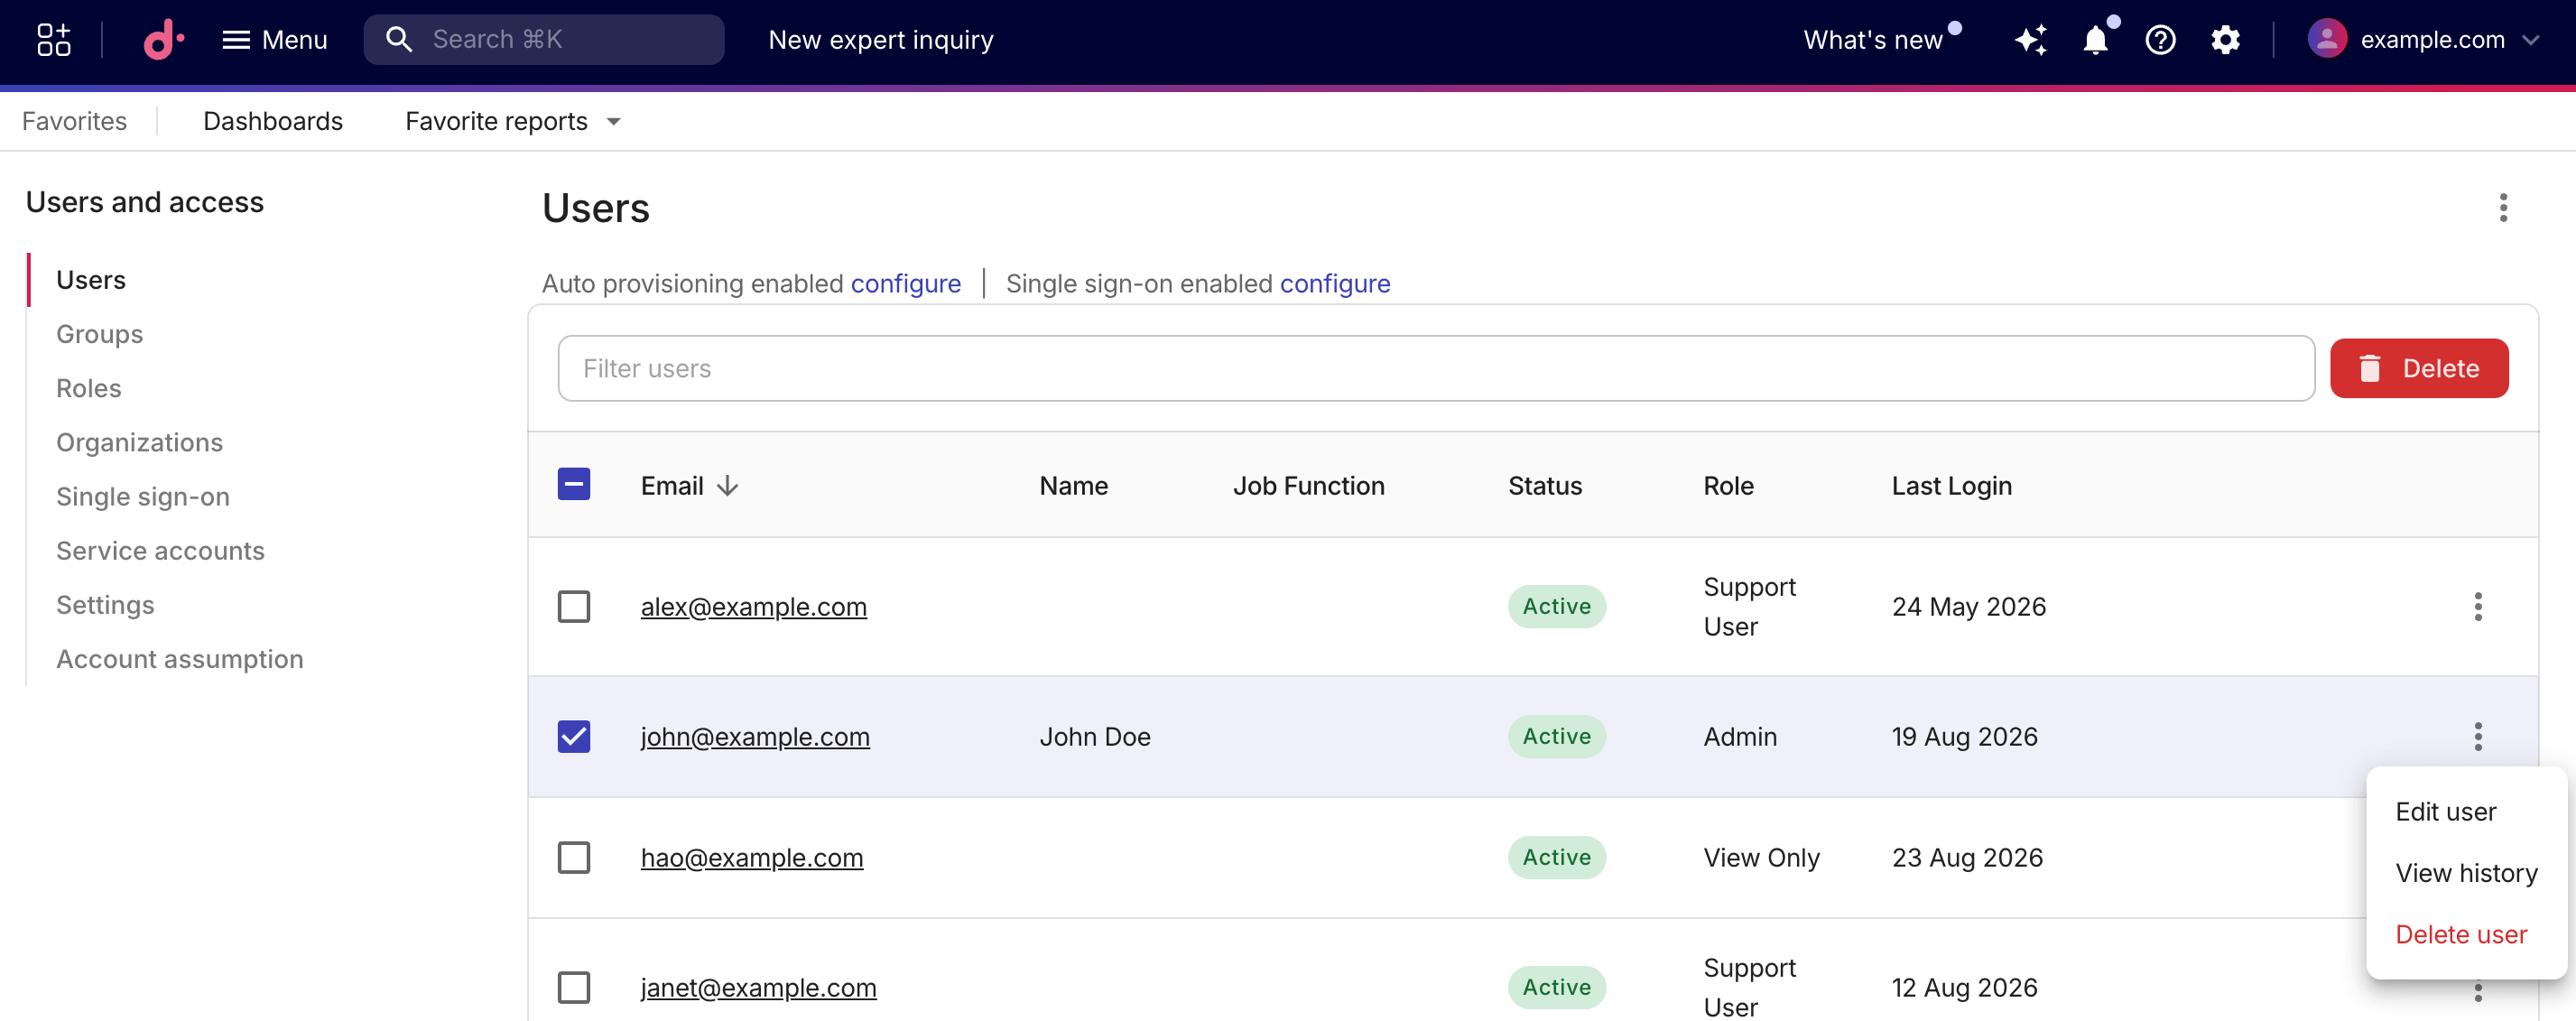The width and height of the screenshot is (2576, 1021).
Task: Click the 19 Aug 2026 login date
Action: [1964, 737]
